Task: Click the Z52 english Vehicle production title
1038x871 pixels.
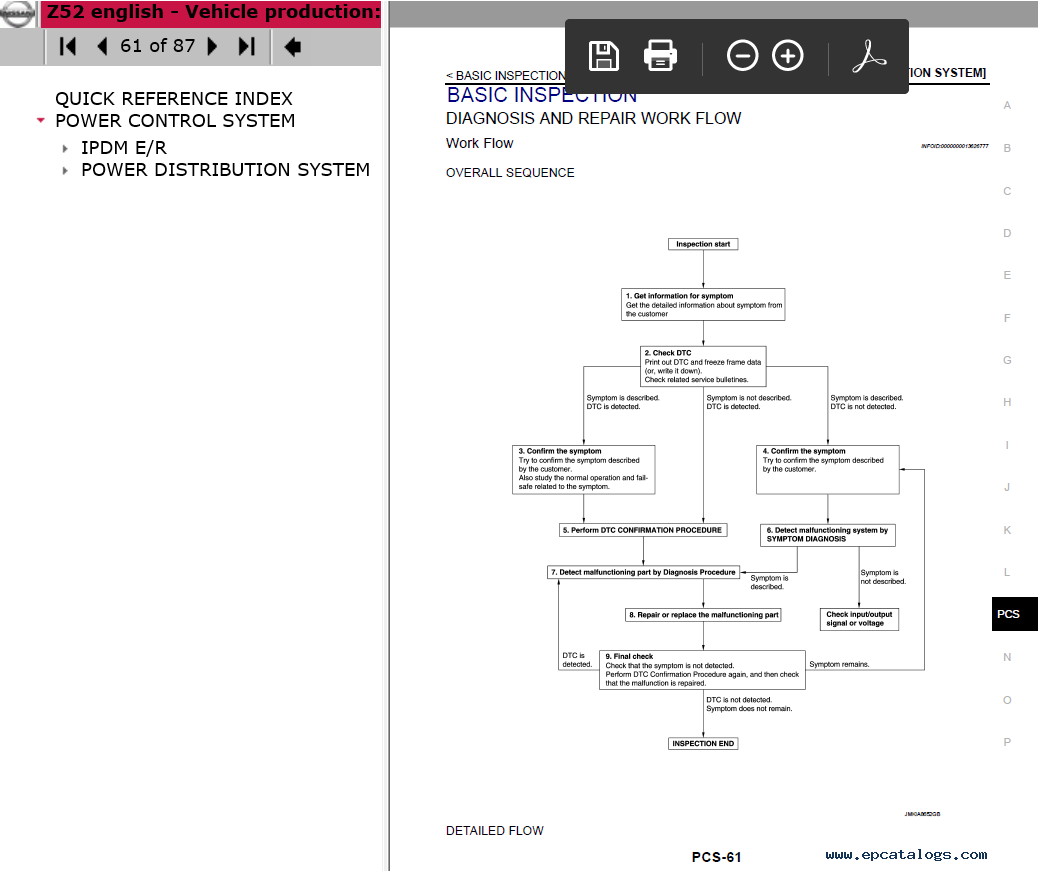Action: tap(213, 12)
